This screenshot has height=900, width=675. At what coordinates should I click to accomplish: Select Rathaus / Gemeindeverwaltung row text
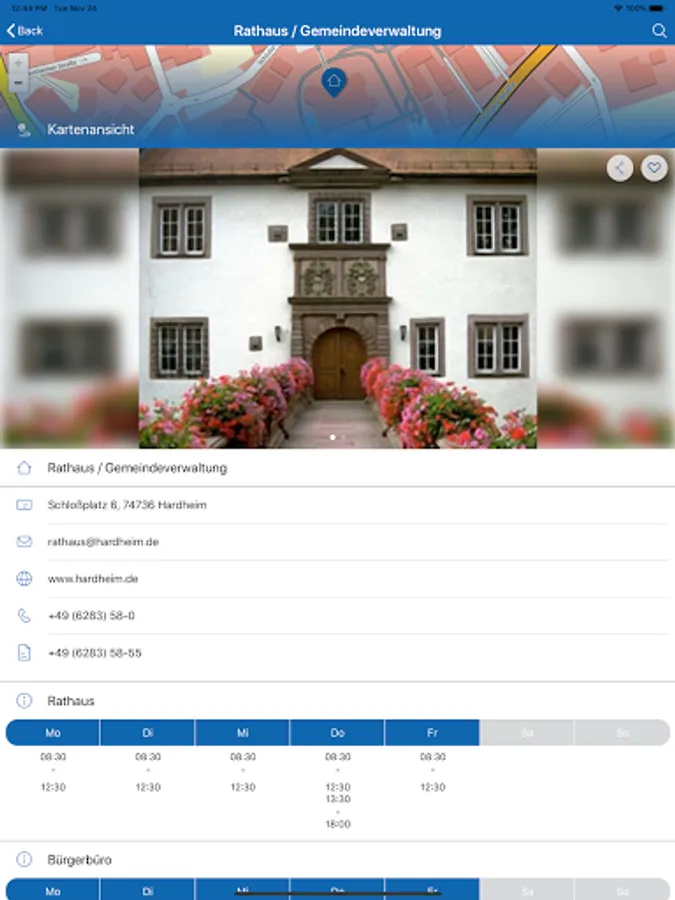point(137,468)
